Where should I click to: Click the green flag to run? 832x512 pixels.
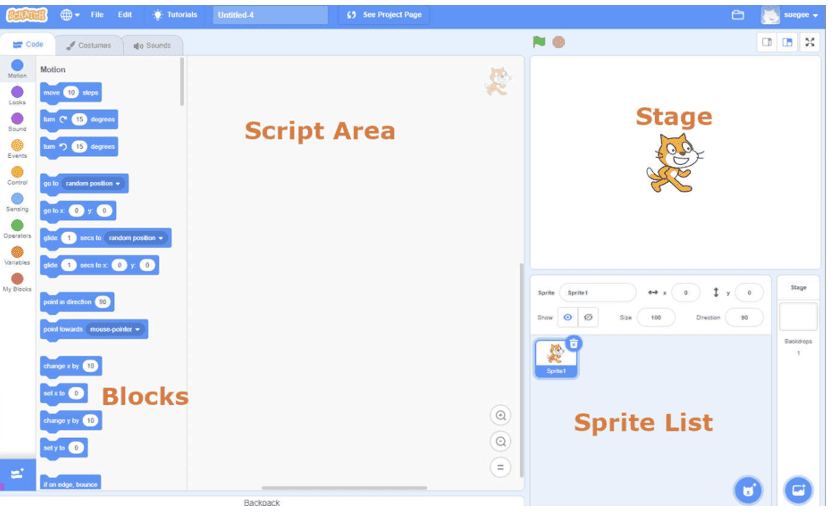[539, 42]
